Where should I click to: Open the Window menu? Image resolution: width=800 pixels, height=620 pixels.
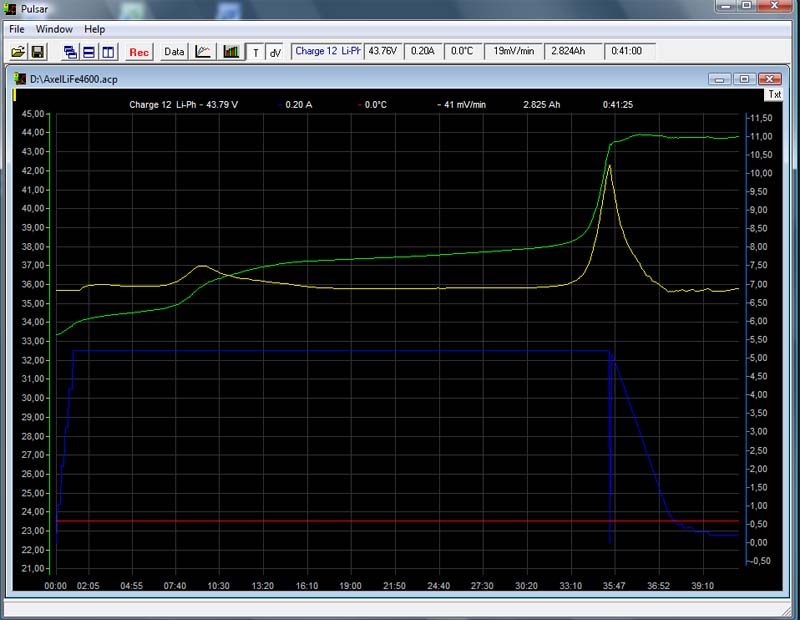tap(54, 29)
